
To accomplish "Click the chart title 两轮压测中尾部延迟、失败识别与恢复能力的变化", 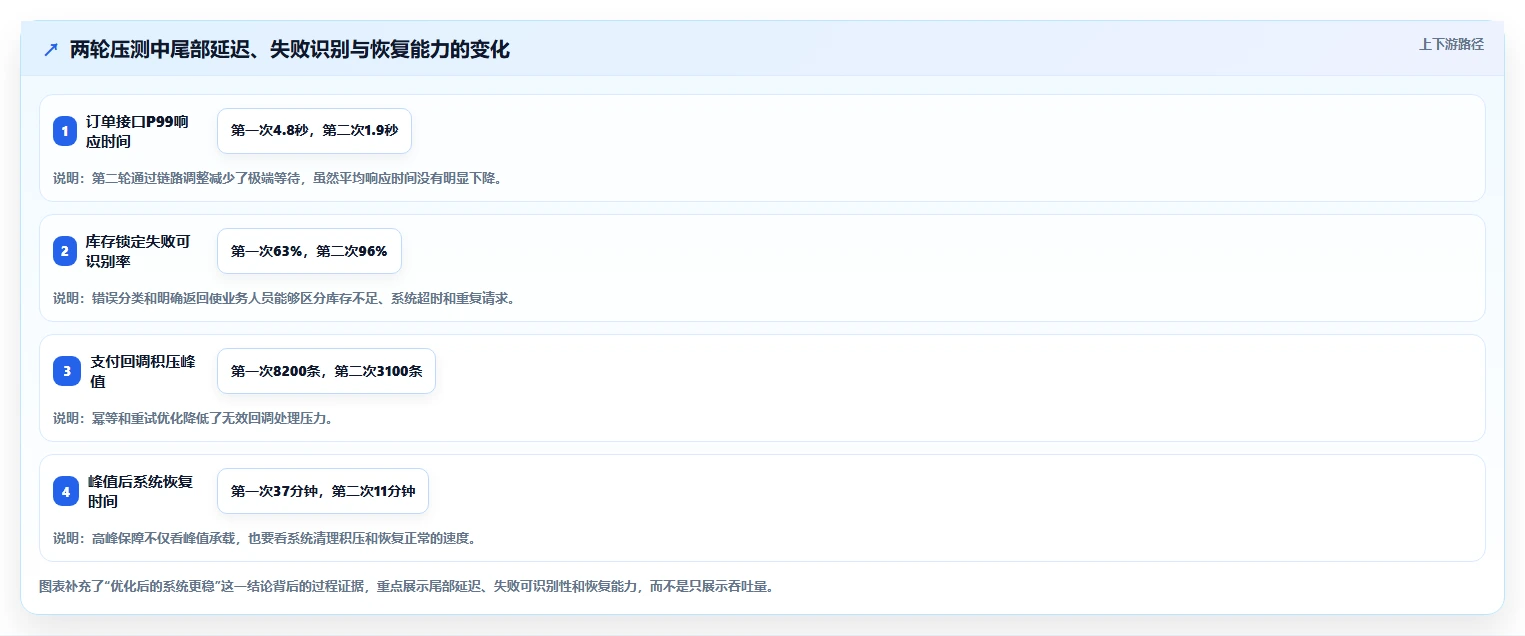I will (x=290, y=49).
